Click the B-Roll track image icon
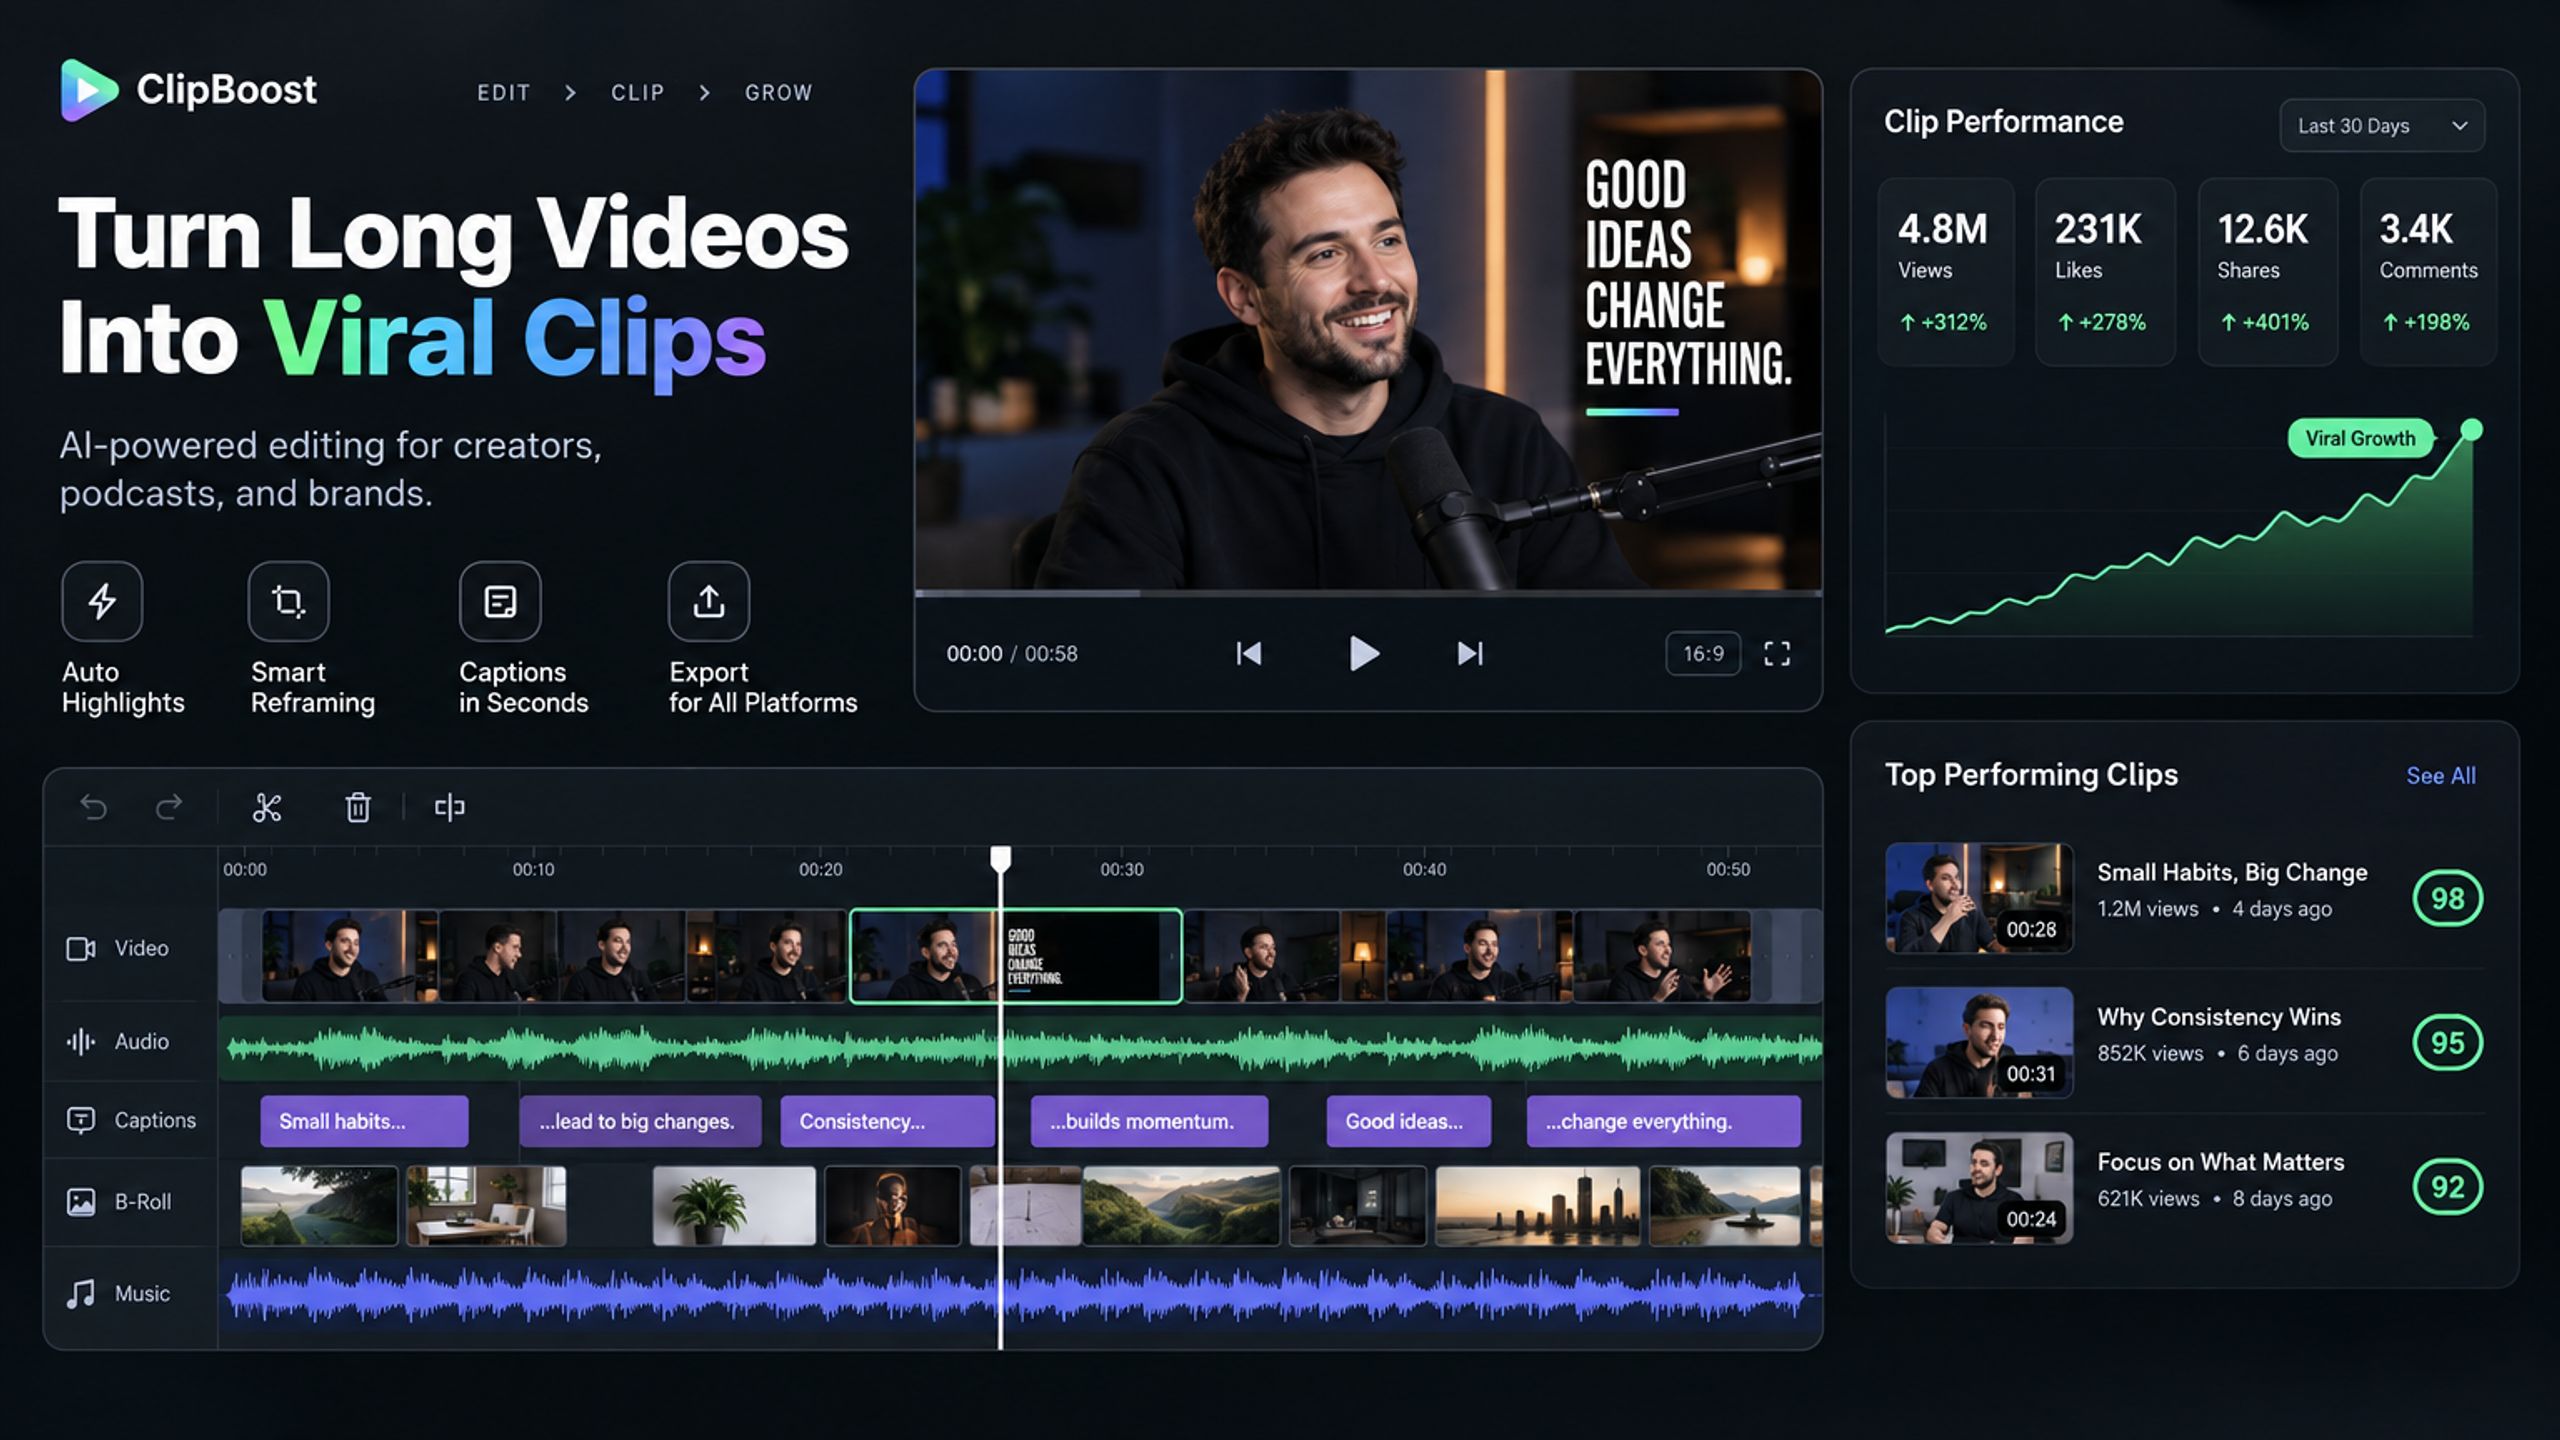The image size is (2560, 1440). (x=81, y=1202)
